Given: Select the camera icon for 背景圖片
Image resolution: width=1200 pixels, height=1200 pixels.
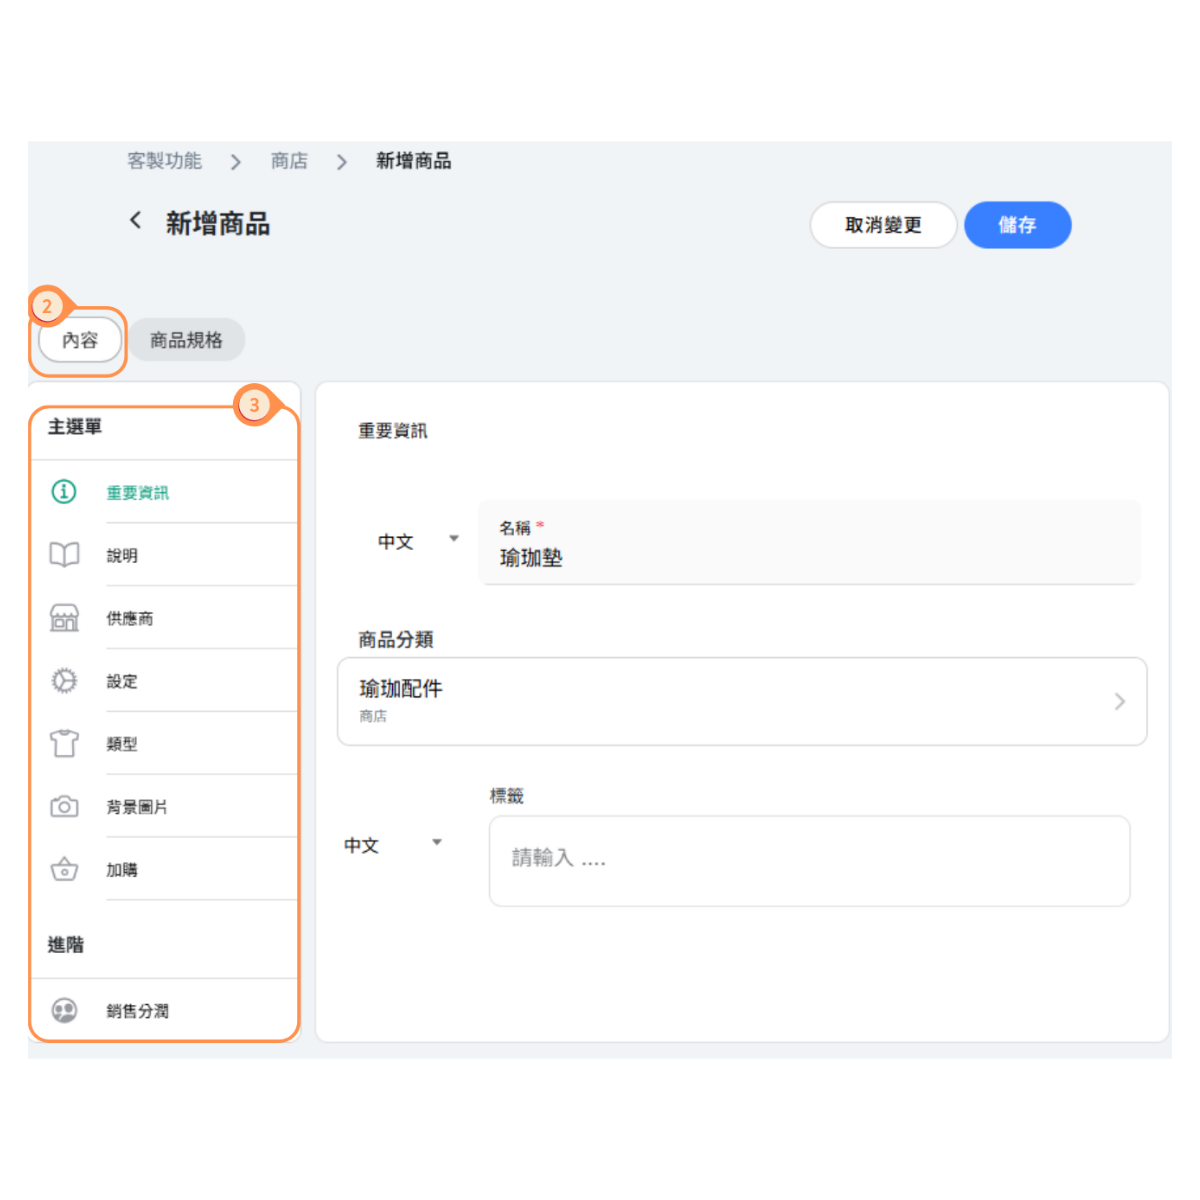Looking at the screenshot, I should (x=64, y=806).
